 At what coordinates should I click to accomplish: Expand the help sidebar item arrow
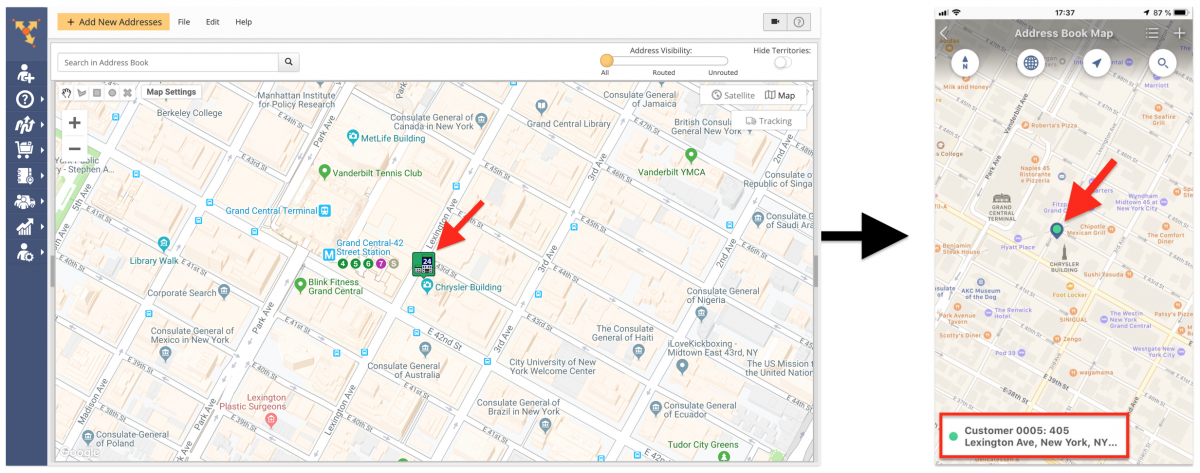click(x=42, y=99)
